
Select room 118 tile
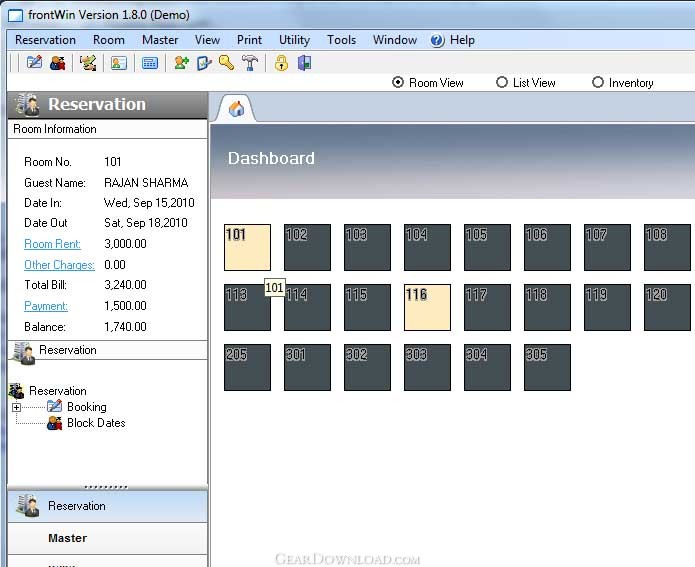click(x=547, y=307)
